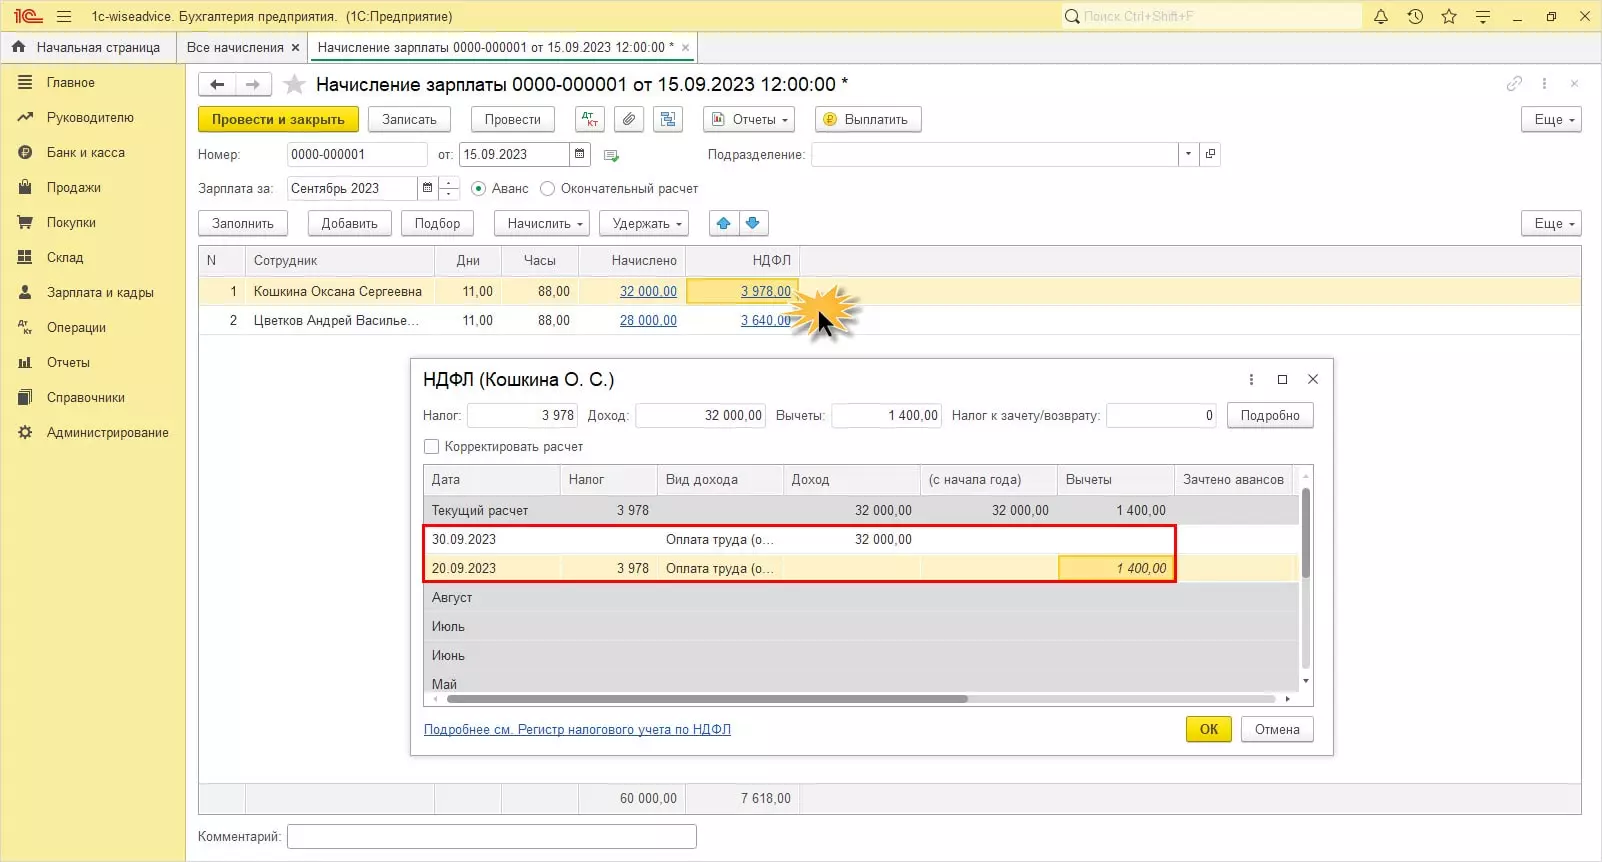Open the Начислить dropdown menu
Viewport: 1602px width, 862px height.
tap(545, 223)
